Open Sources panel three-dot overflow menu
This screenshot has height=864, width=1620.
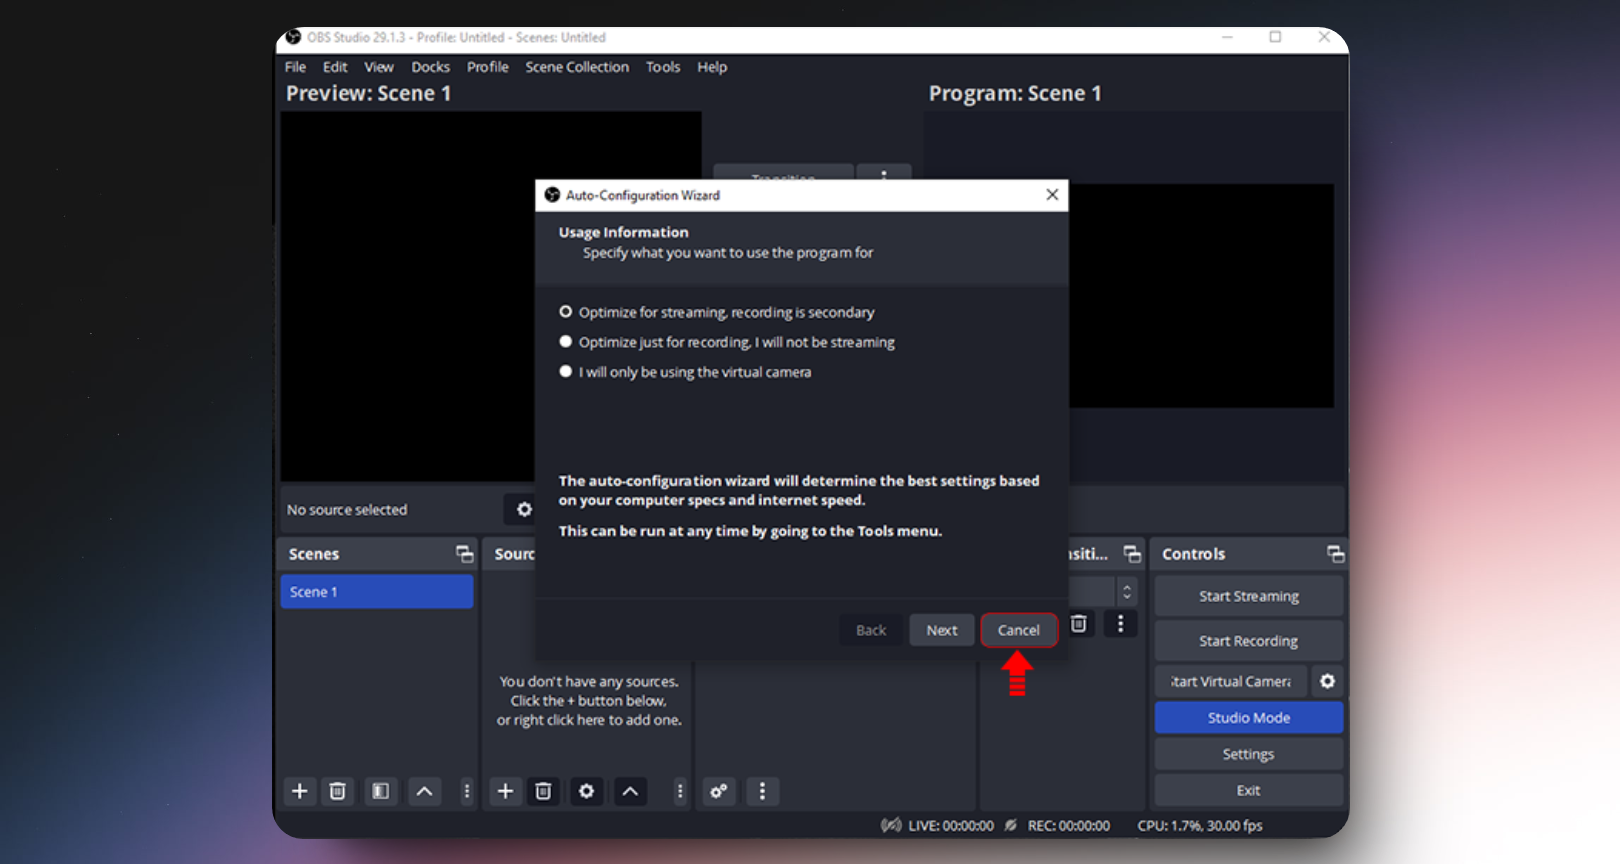680,791
